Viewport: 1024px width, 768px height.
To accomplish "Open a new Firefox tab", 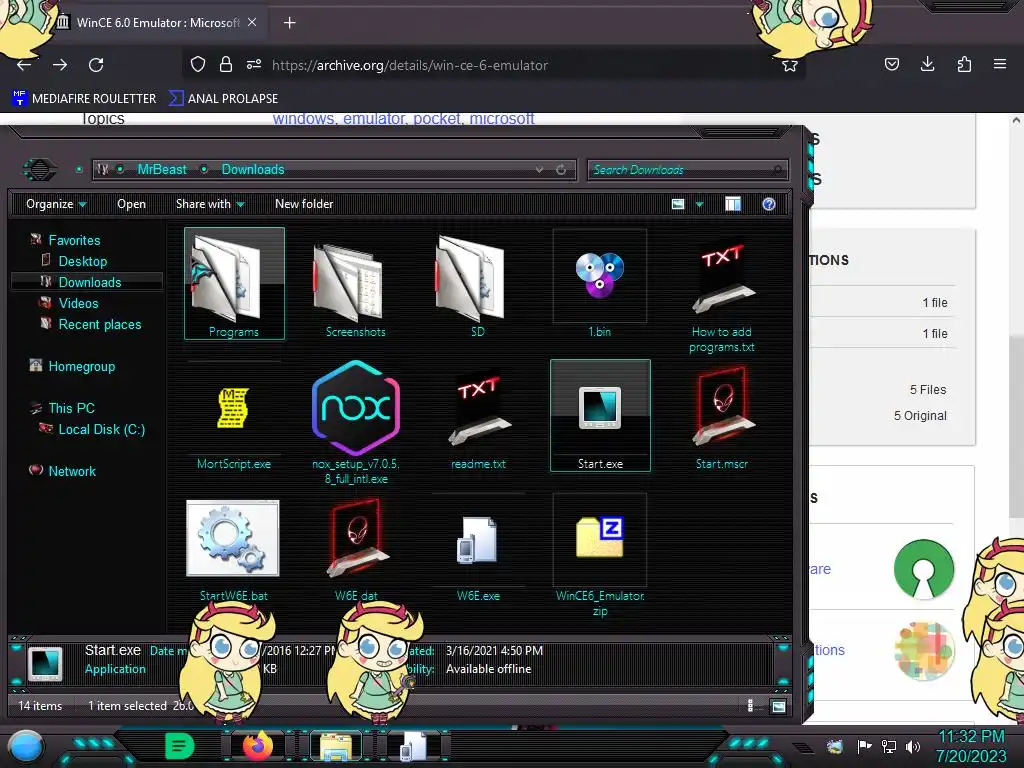I will coord(289,23).
